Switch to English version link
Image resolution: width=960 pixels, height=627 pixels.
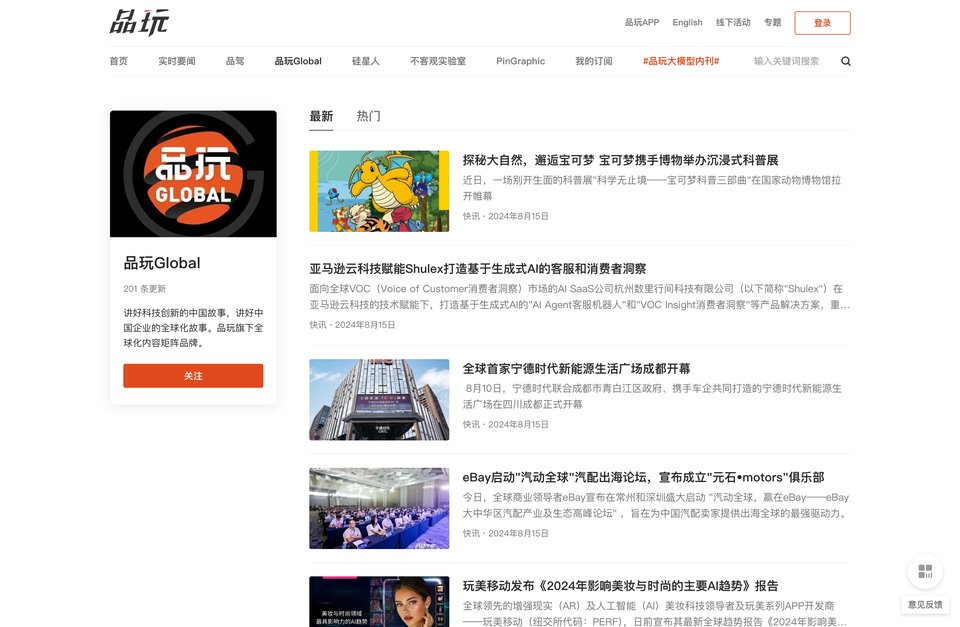tap(688, 22)
